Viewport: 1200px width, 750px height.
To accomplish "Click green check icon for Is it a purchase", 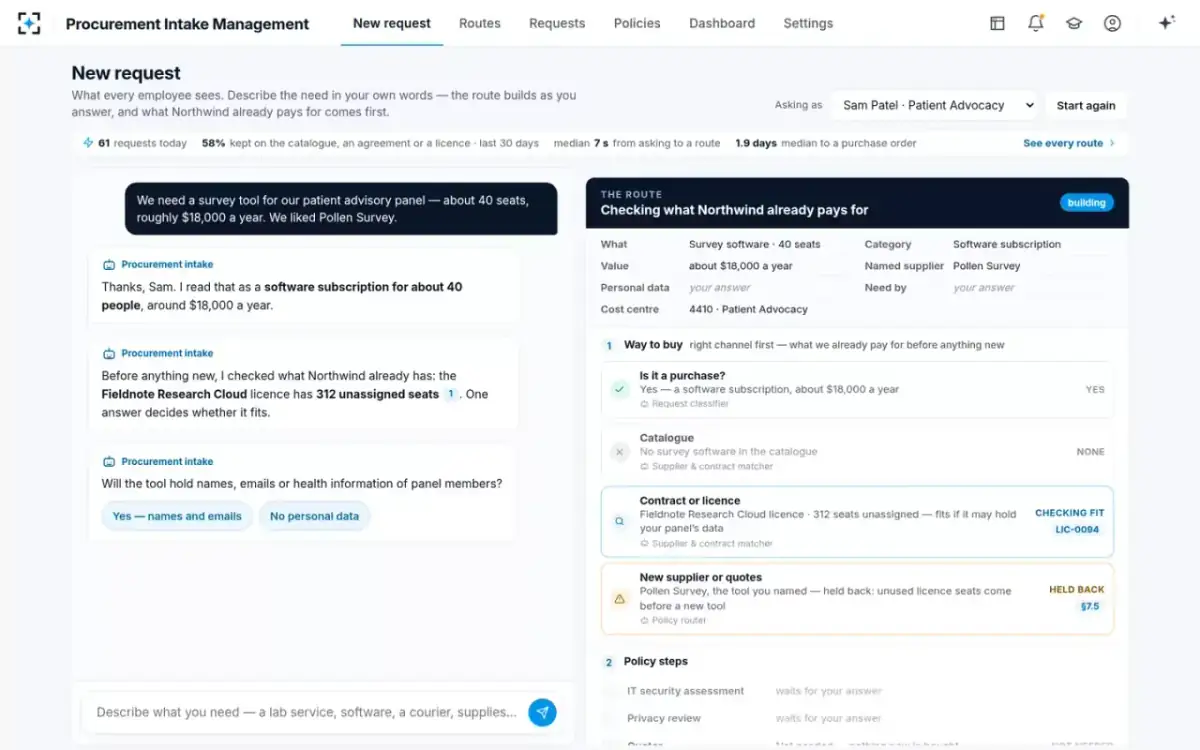I will [620, 389].
